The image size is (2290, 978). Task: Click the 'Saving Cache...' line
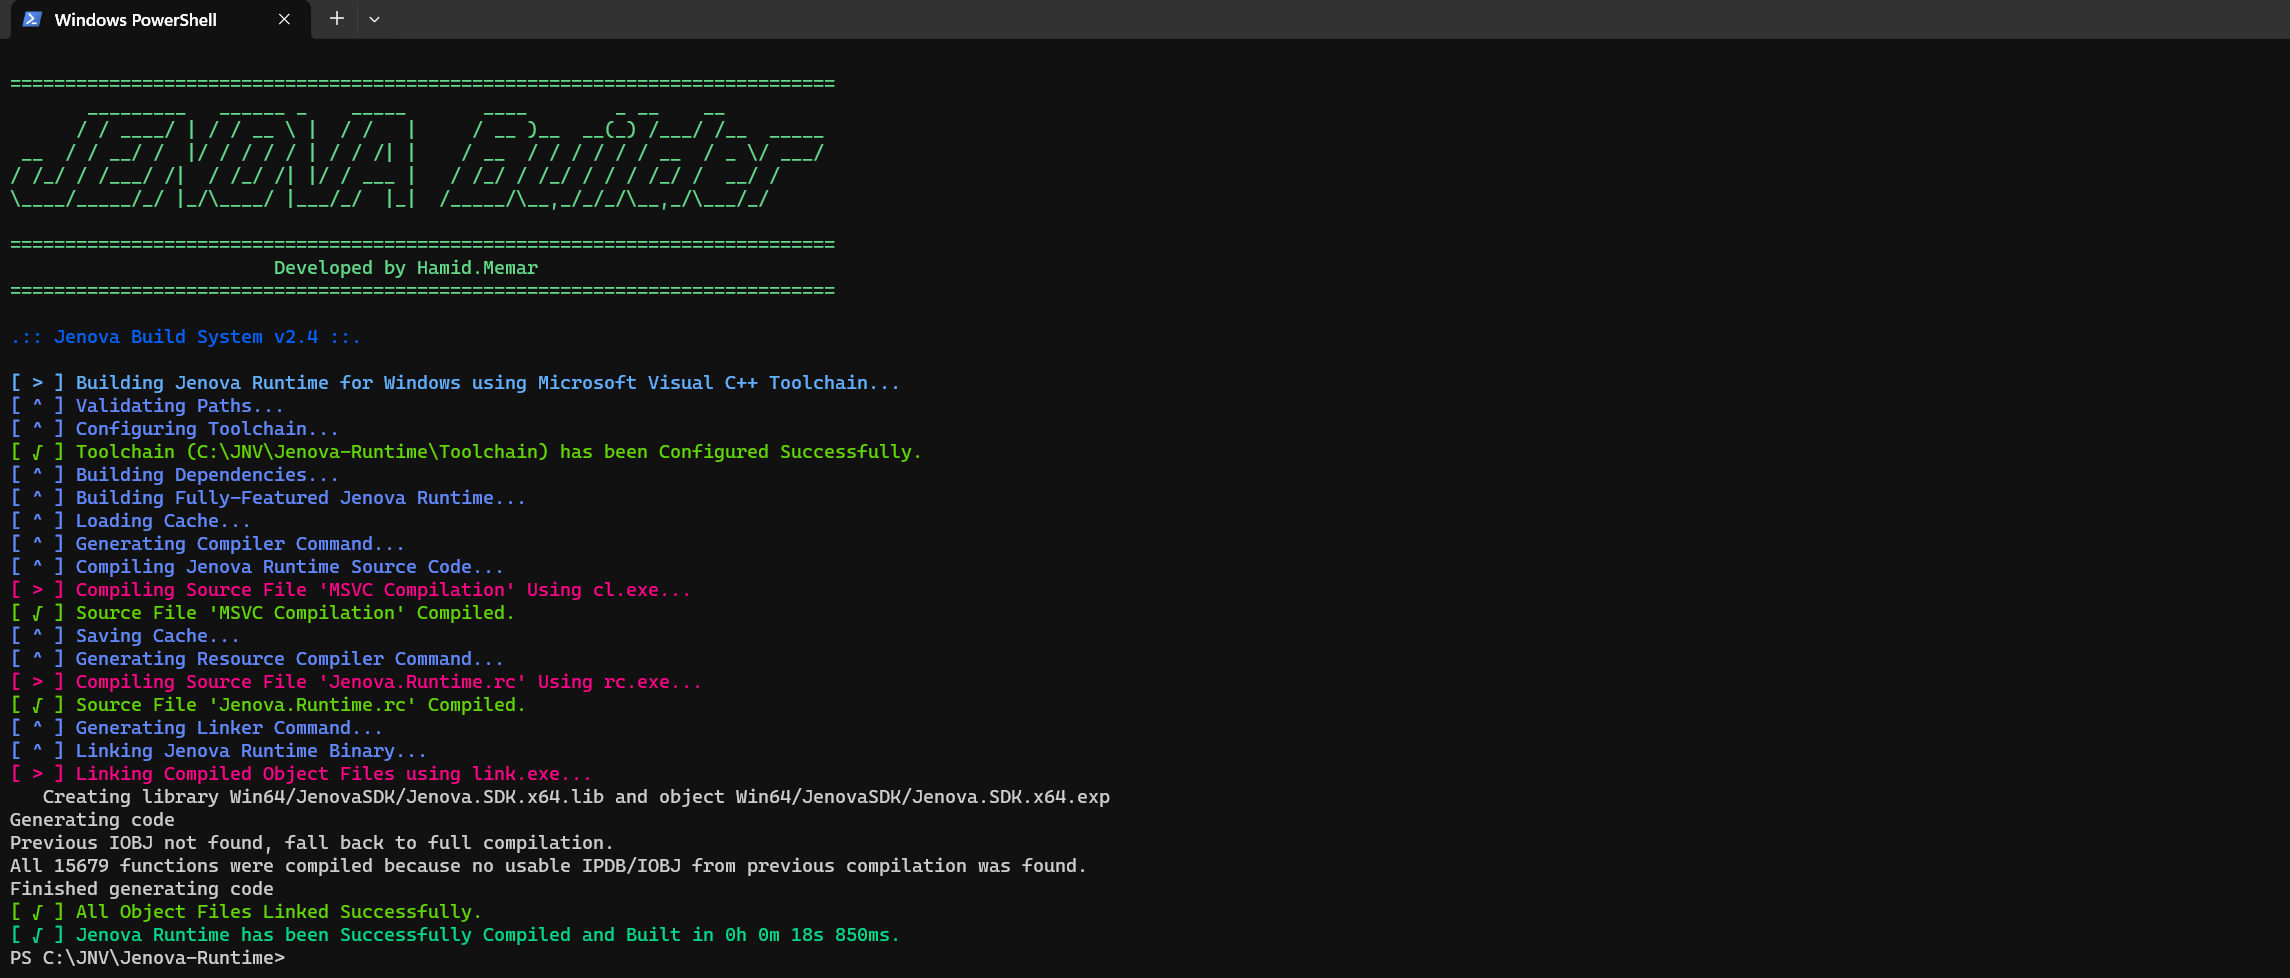click(125, 636)
